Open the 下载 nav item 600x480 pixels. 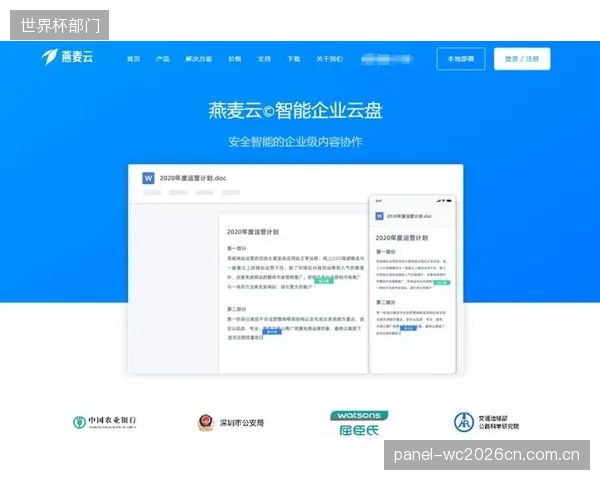[293, 59]
